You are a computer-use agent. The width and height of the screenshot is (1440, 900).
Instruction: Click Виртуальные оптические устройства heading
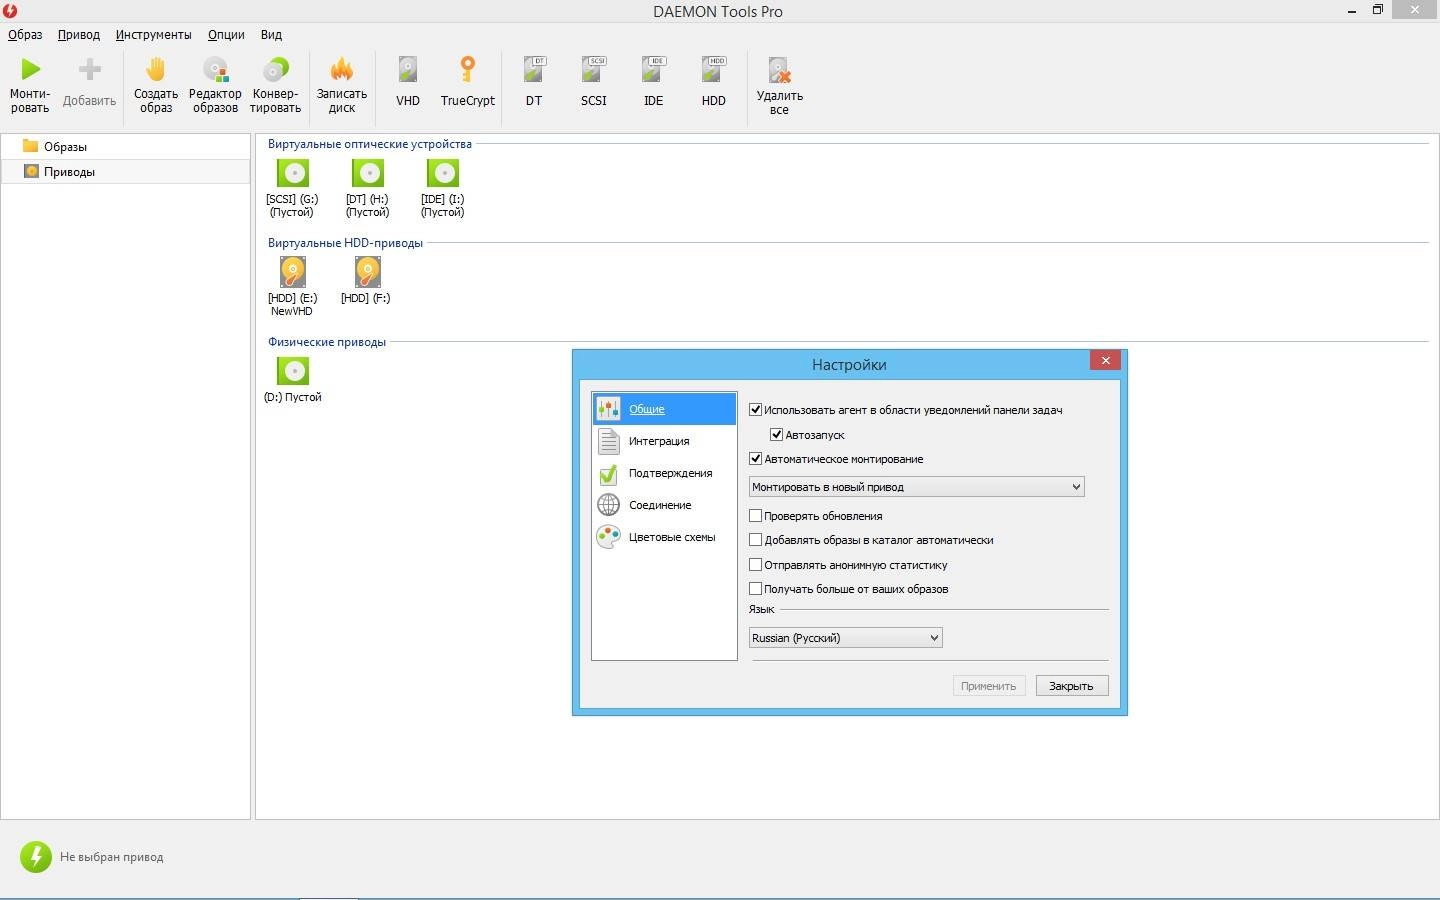pos(370,144)
